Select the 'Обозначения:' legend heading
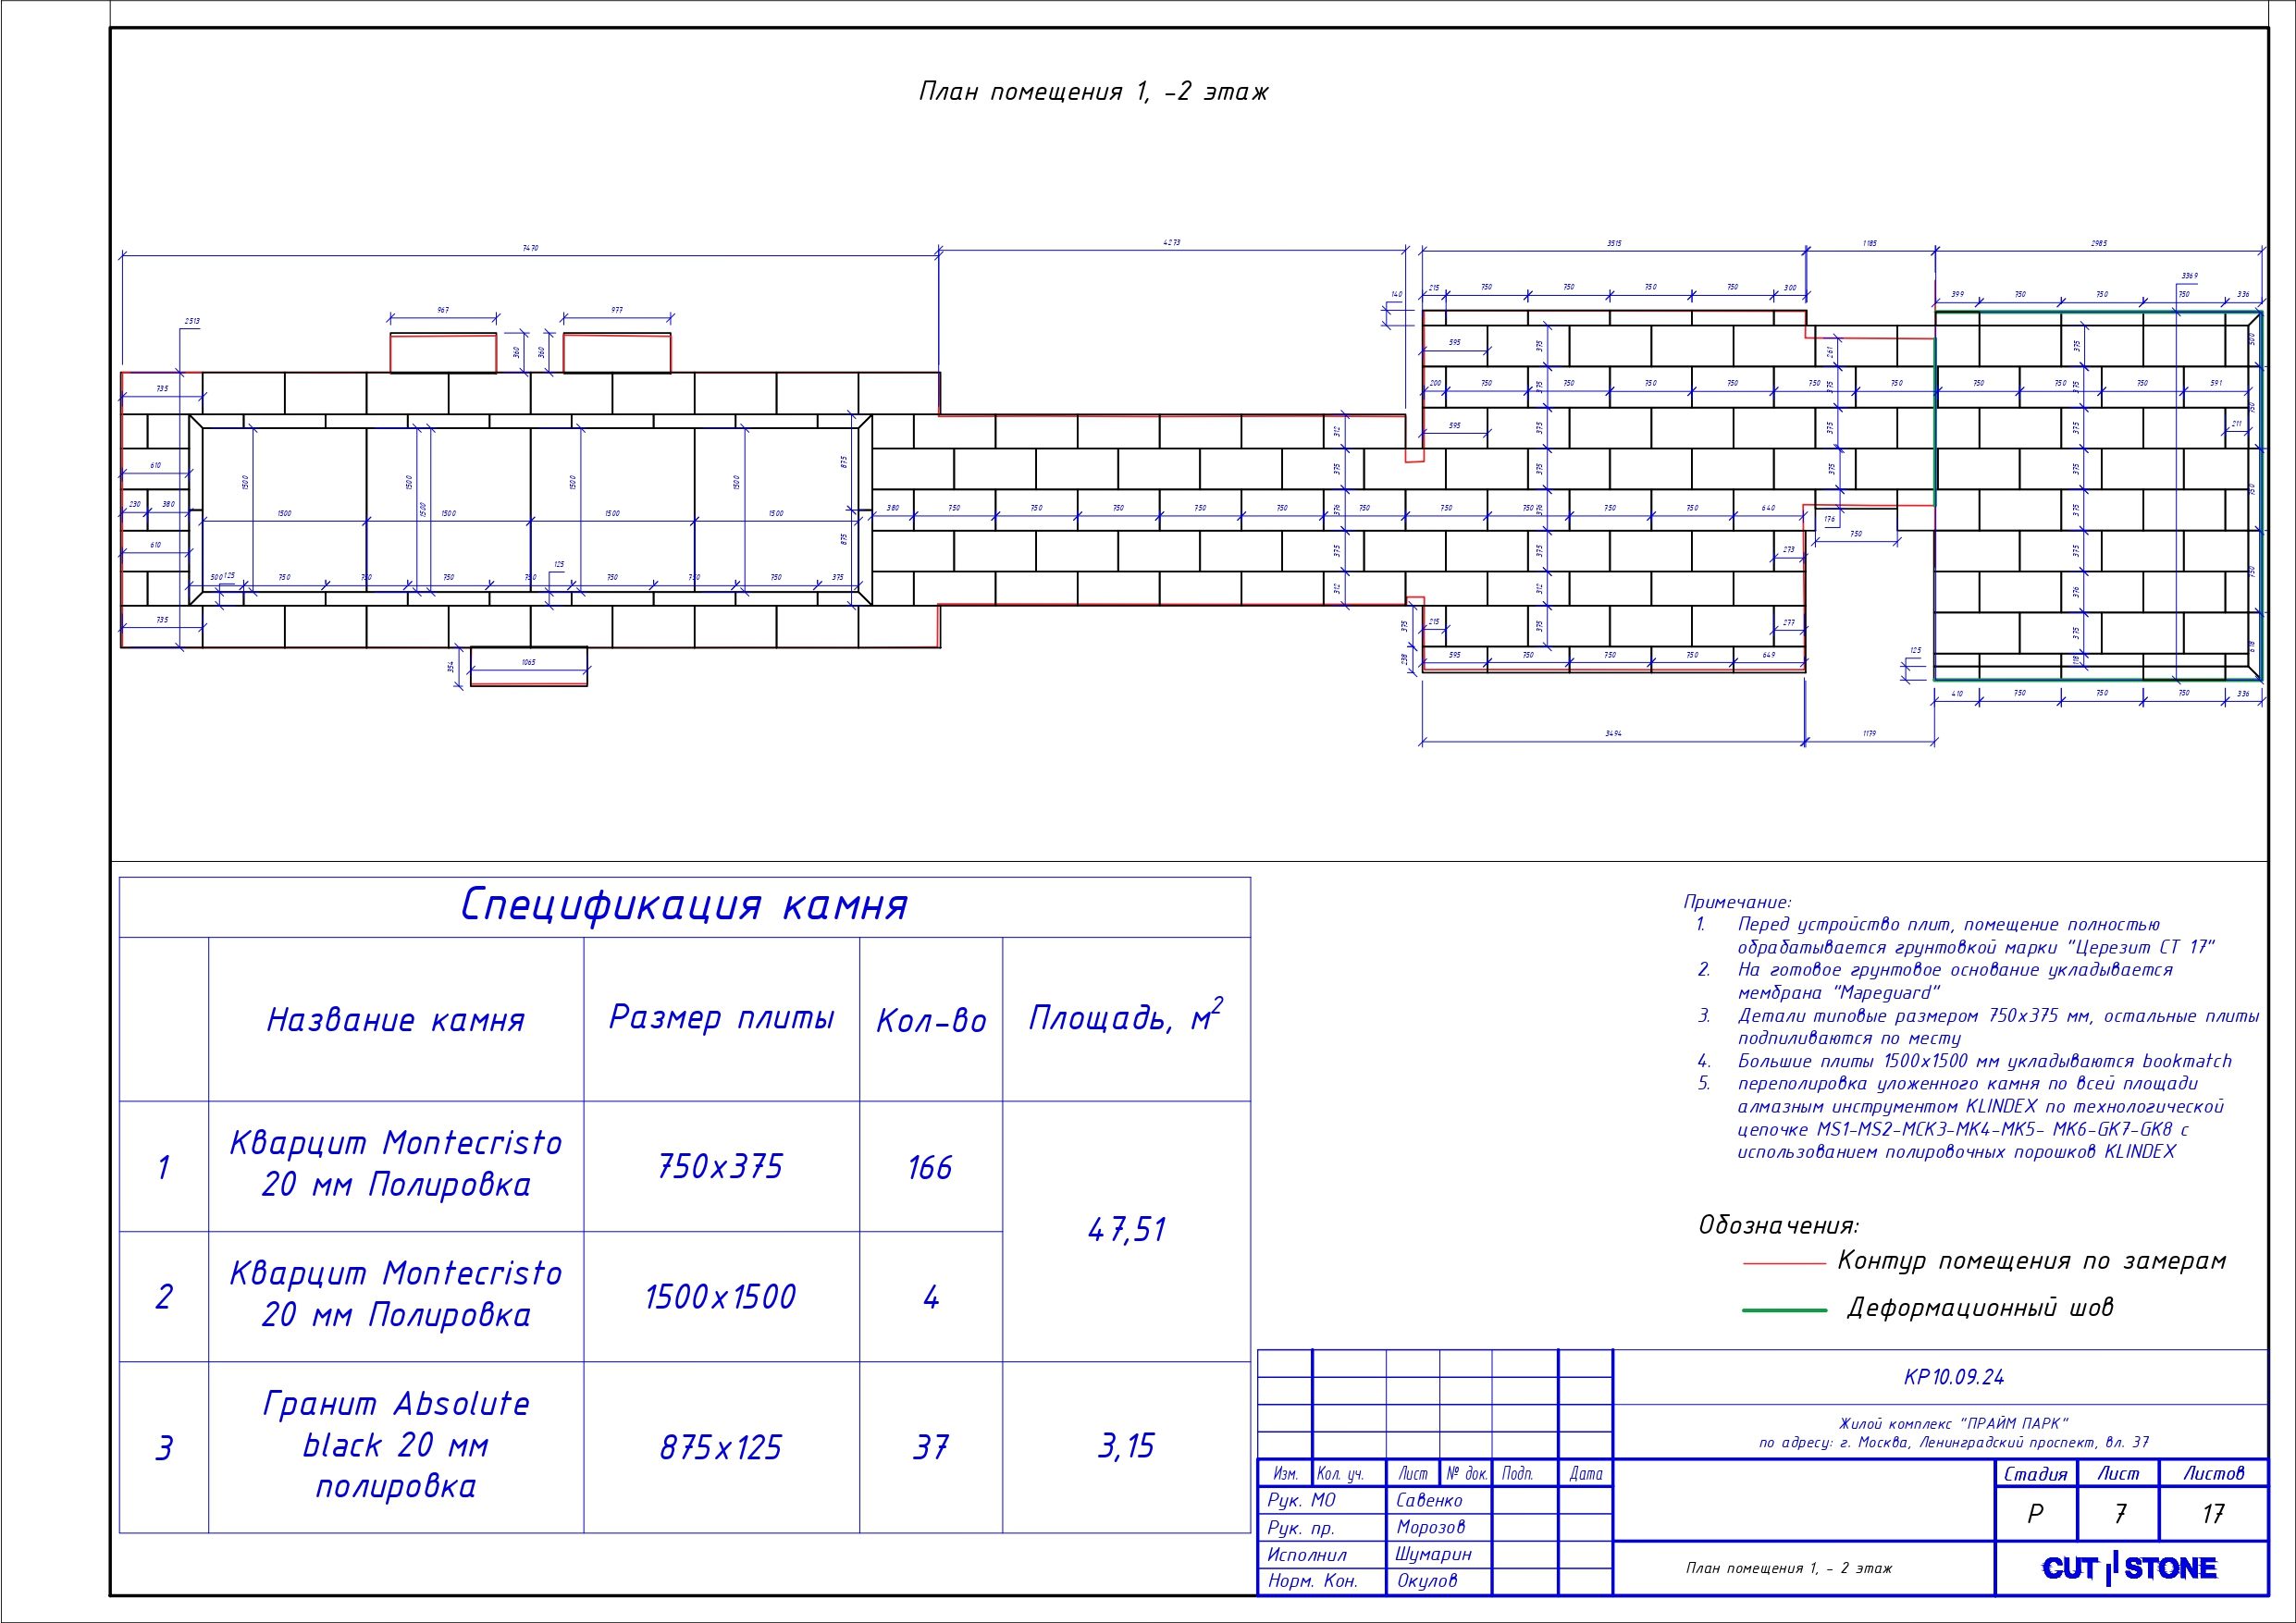The height and width of the screenshot is (1623, 2296). pos(1779,1225)
